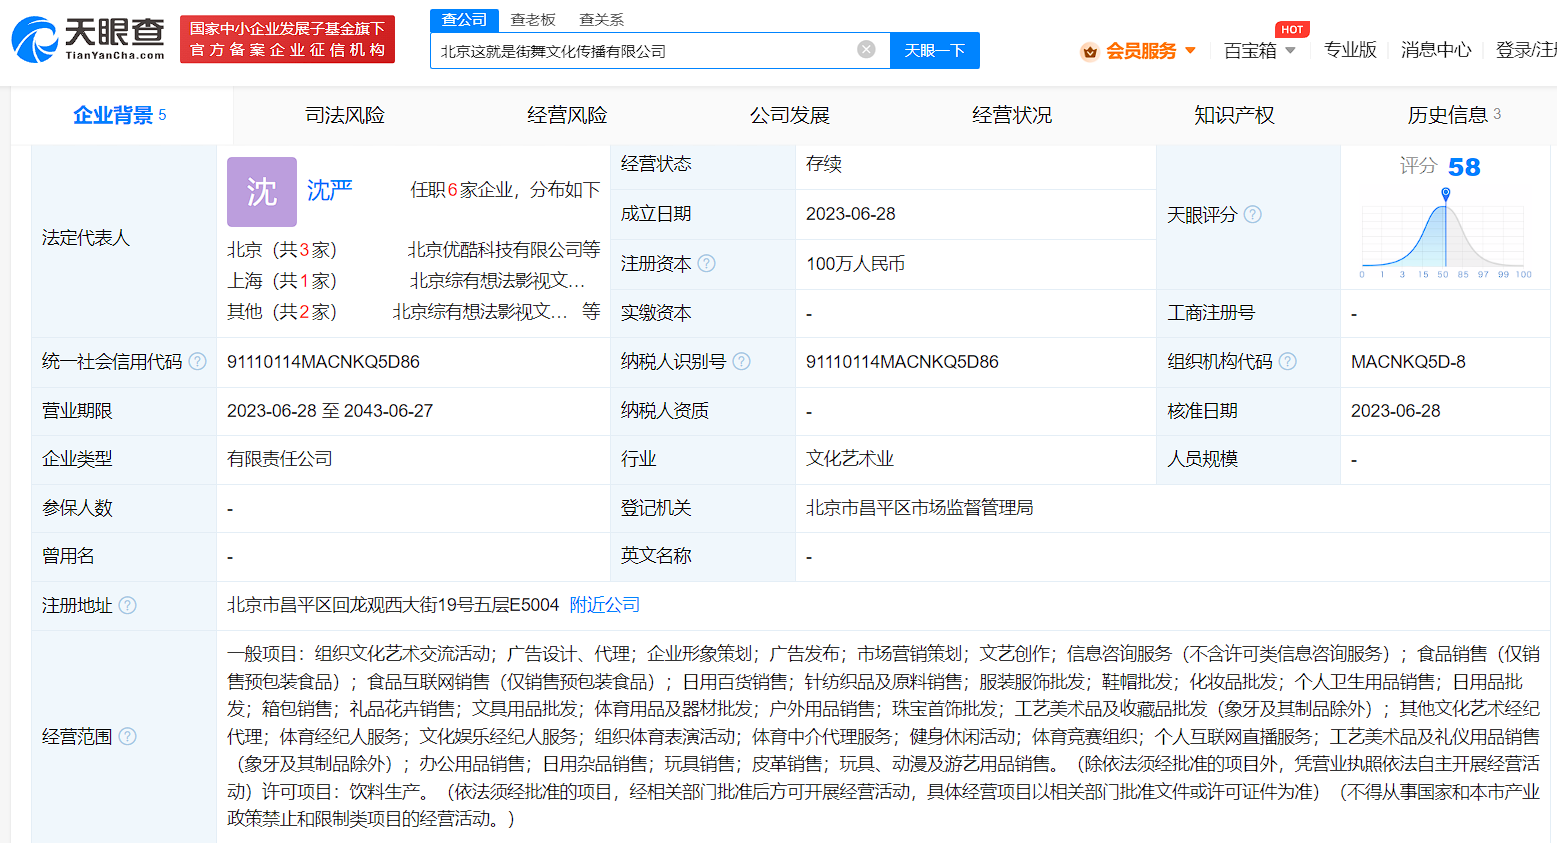Viewport: 1557px width, 843px height.
Task: Select organization code MACNKQ5D-8
Action: [x=1408, y=362]
